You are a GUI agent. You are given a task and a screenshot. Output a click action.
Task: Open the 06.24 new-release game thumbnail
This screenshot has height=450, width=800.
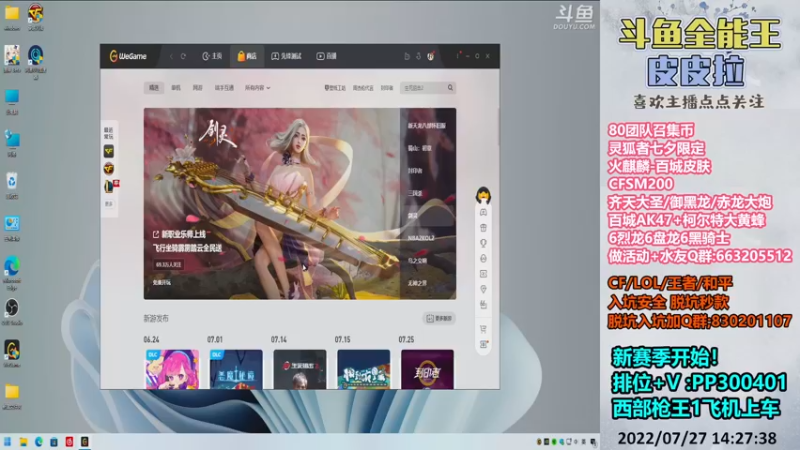pos(172,369)
